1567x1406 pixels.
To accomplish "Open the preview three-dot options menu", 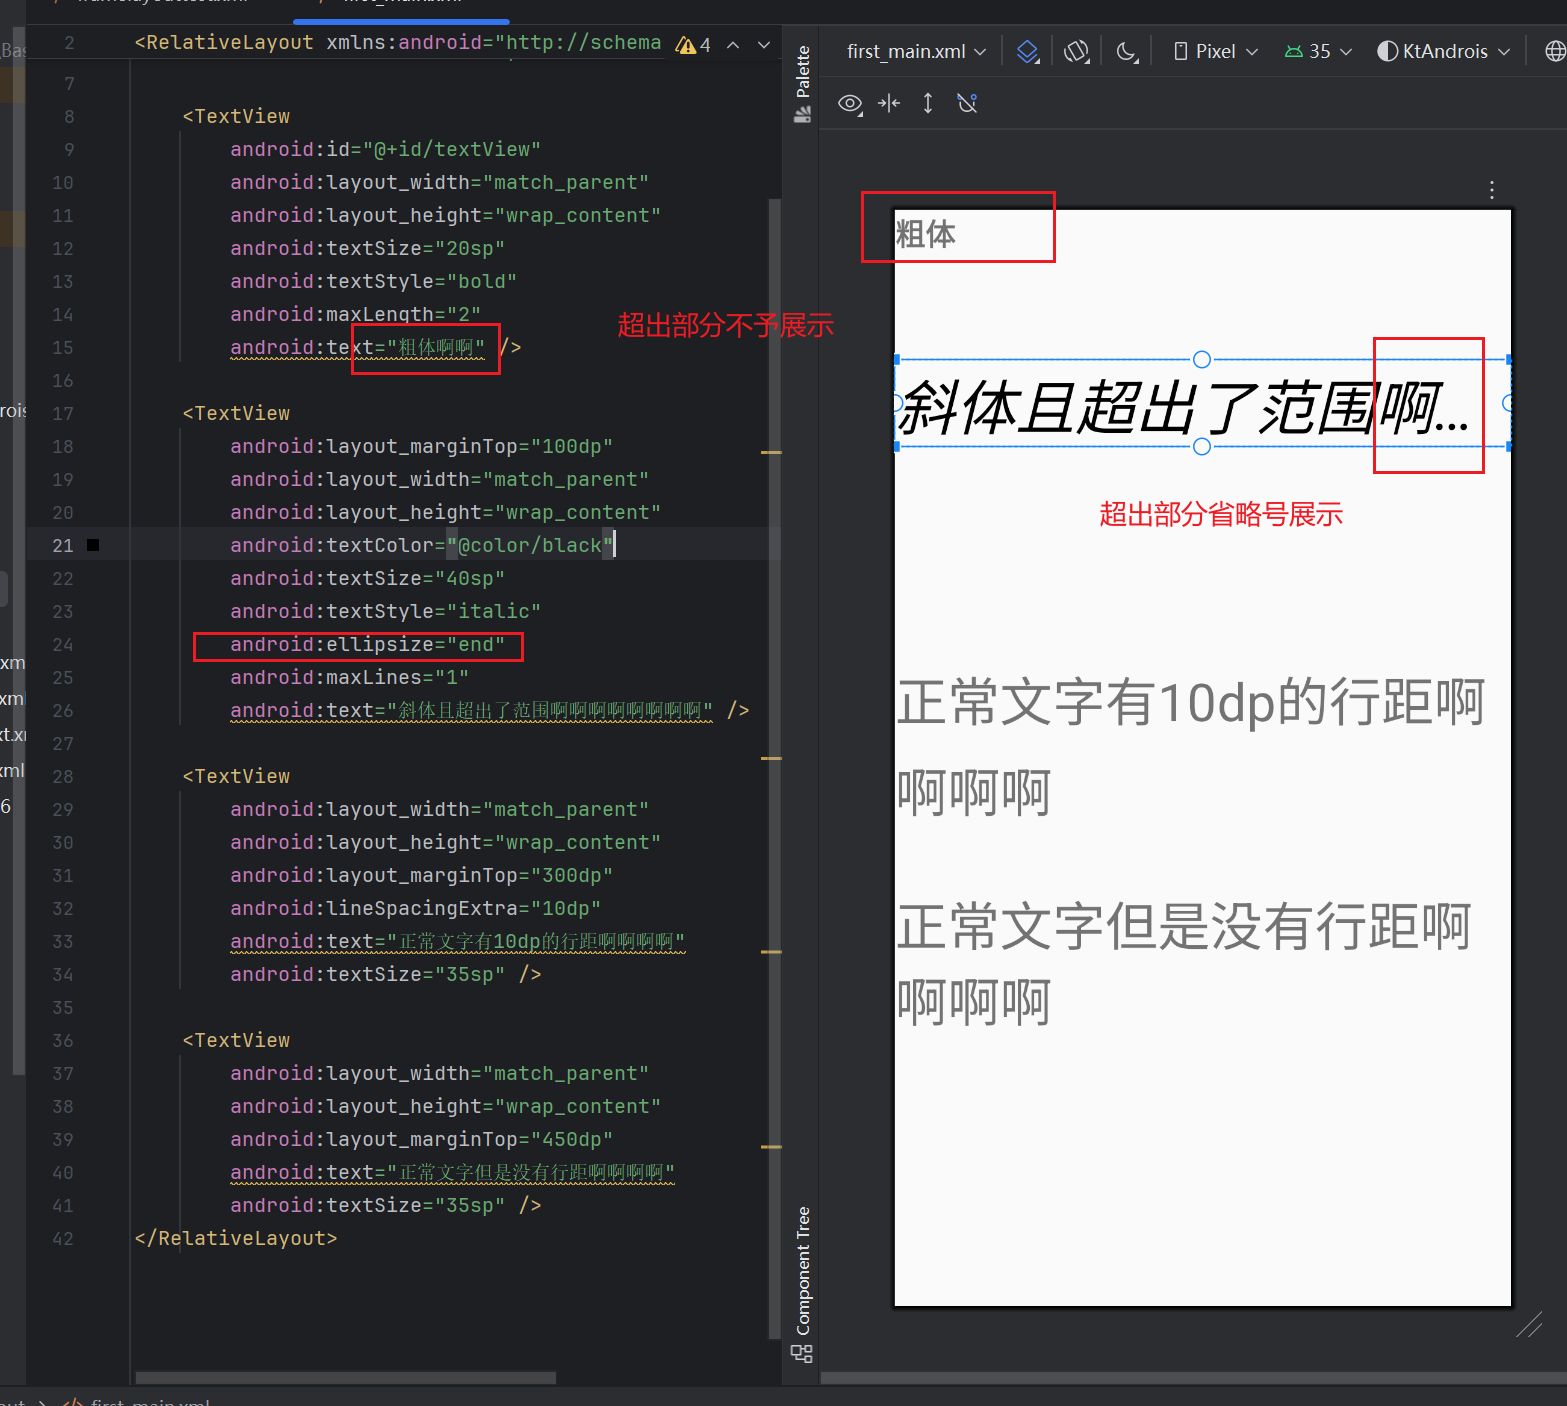I will coord(1491,190).
